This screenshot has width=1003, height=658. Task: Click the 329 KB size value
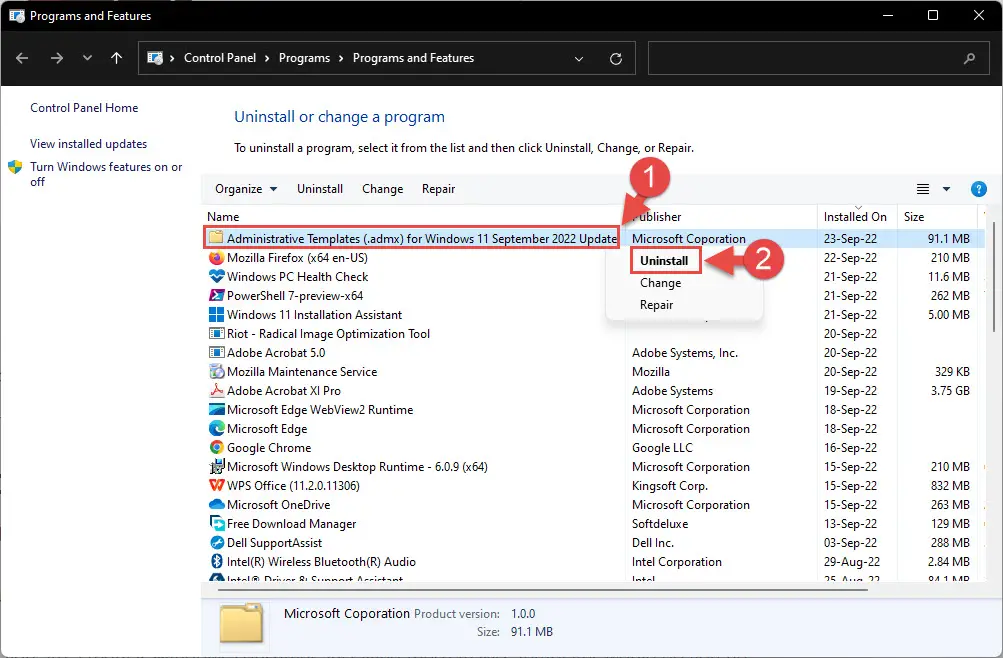(952, 372)
